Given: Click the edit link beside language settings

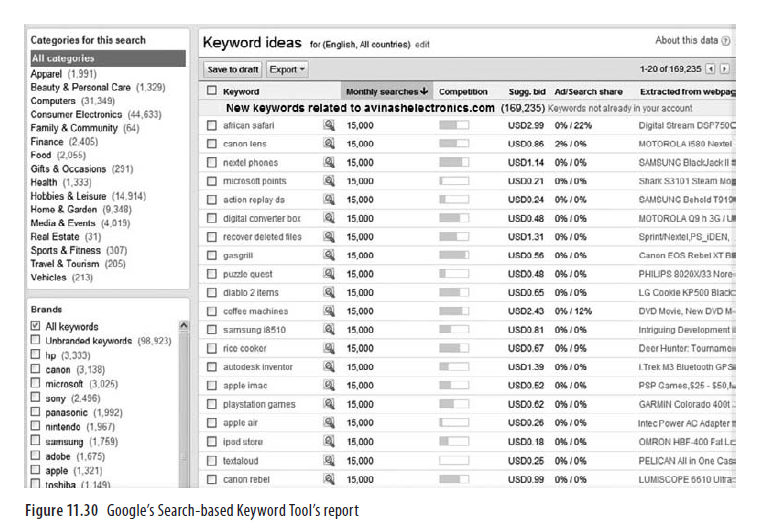Looking at the screenshot, I should pos(422,44).
